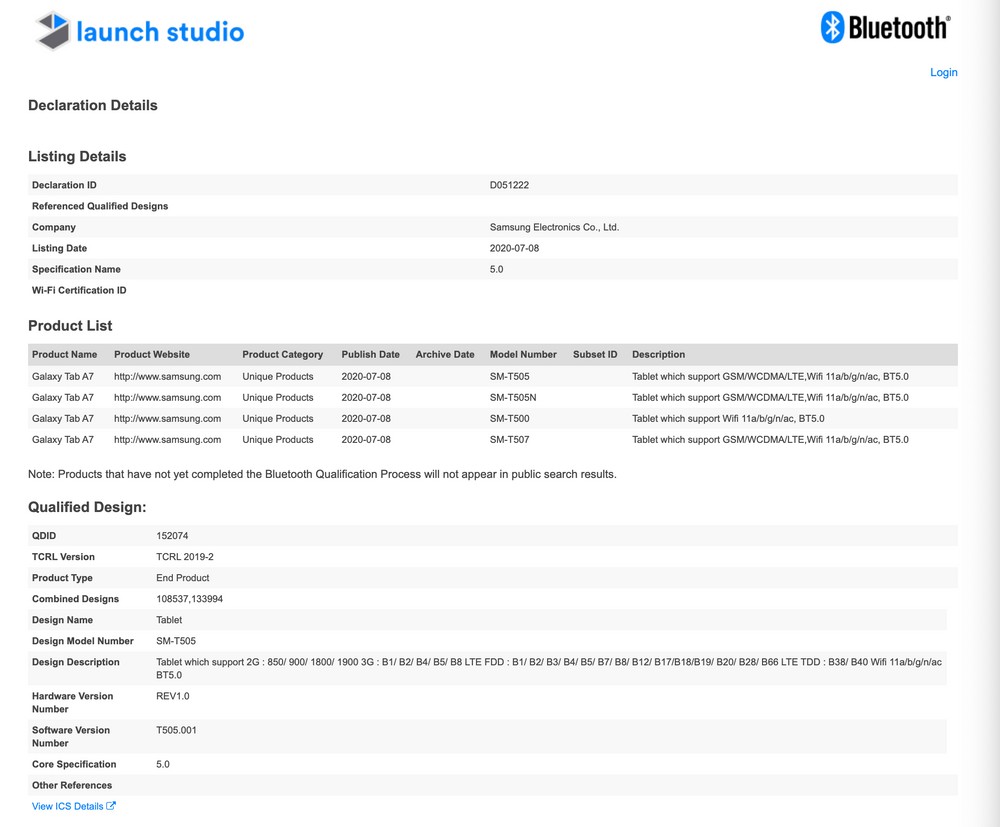Select Software Version value T505.001
This screenshot has width=1000, height=827.
[x=176, y=730]
